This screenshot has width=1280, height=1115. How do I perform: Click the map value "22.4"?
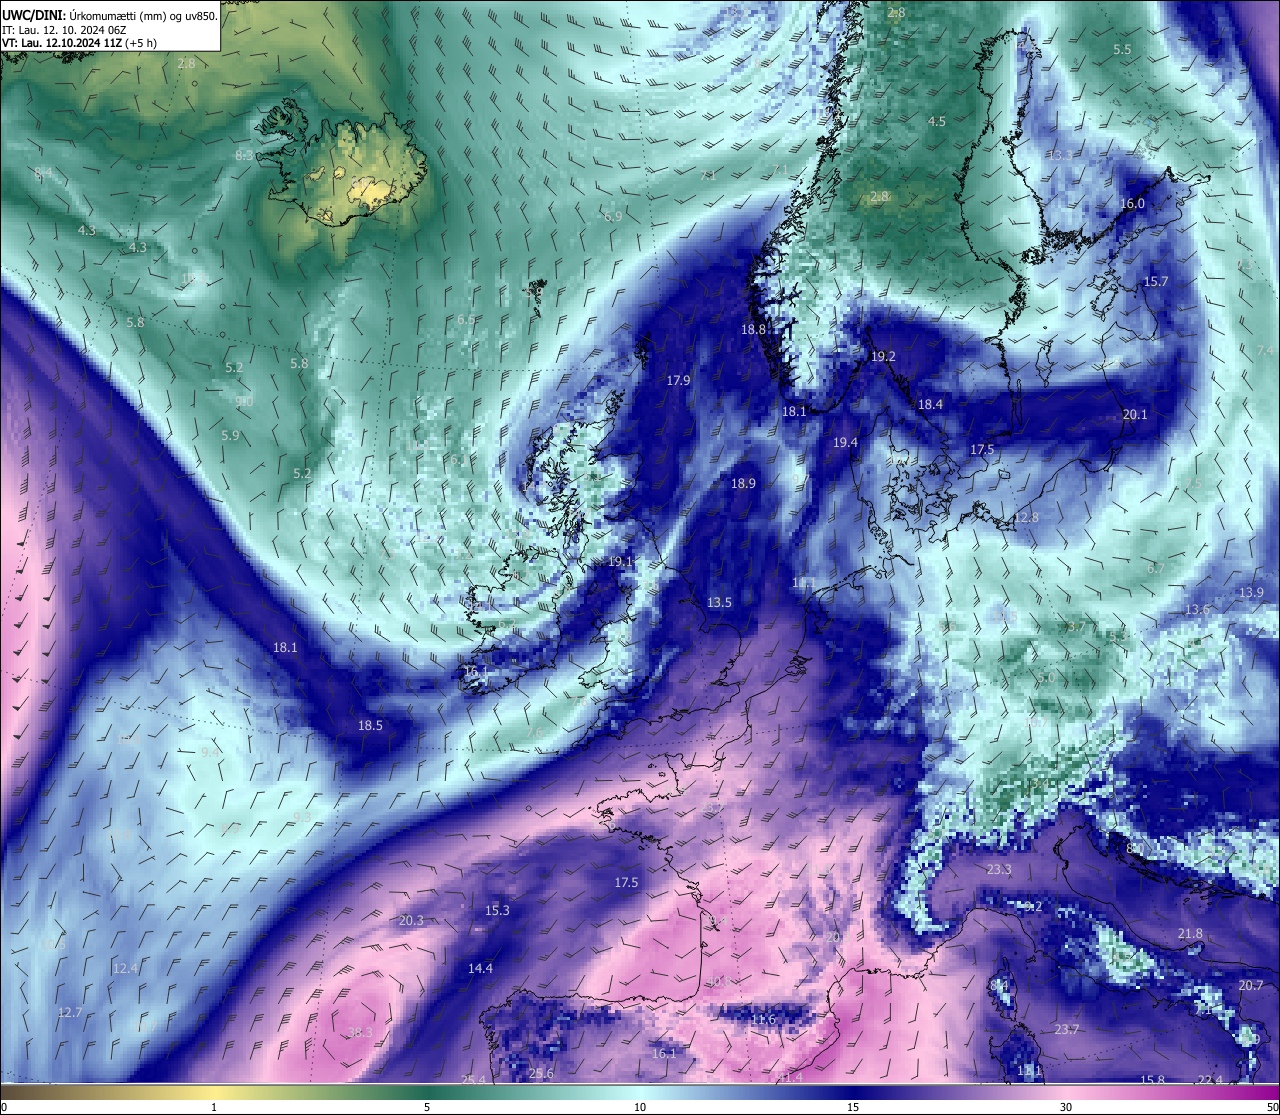coord(1210,1079)
